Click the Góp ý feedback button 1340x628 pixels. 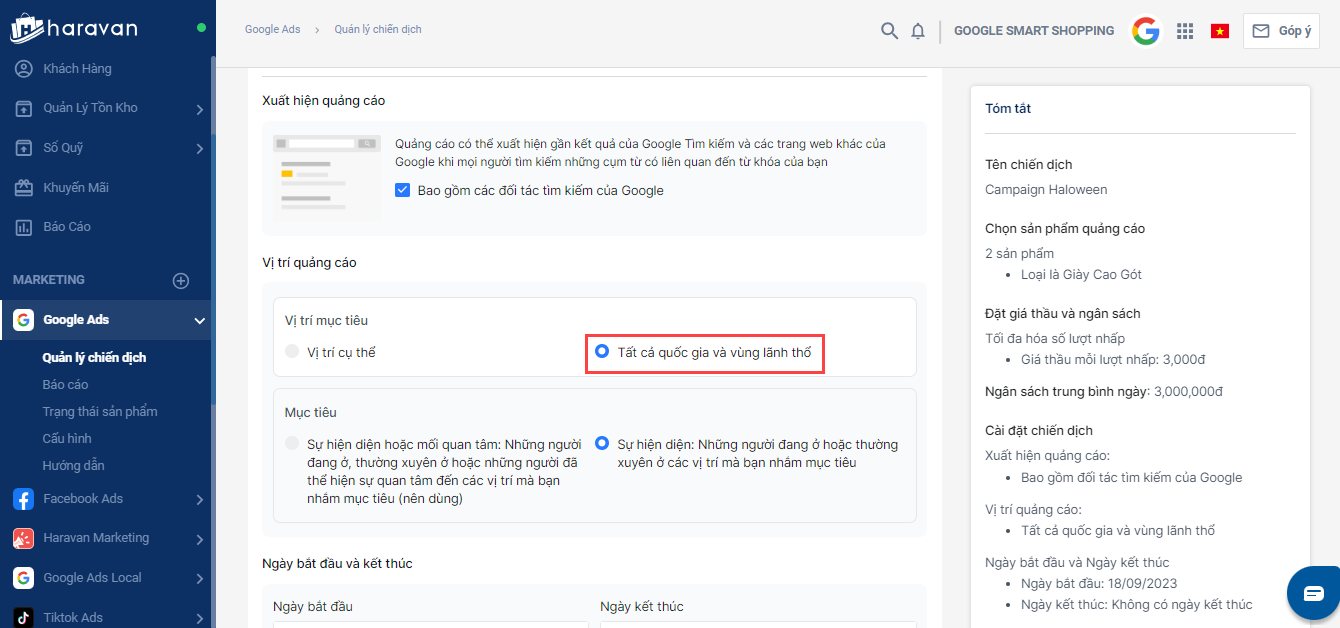pos(1281,31)
